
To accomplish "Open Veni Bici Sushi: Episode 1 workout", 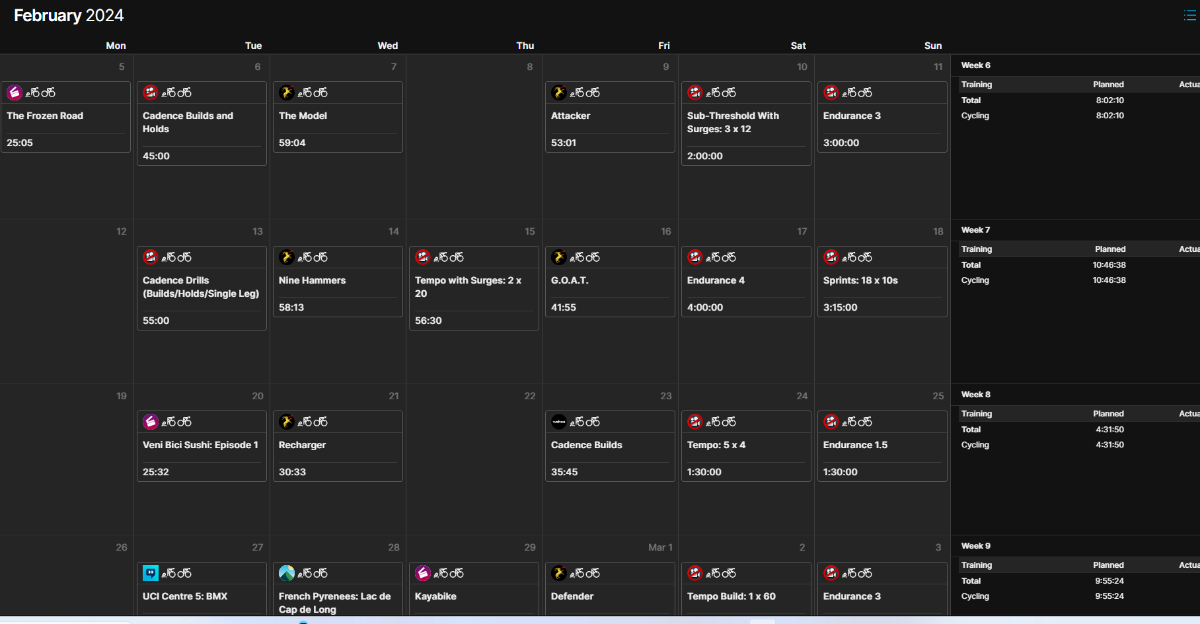I will tap(200, 445).
